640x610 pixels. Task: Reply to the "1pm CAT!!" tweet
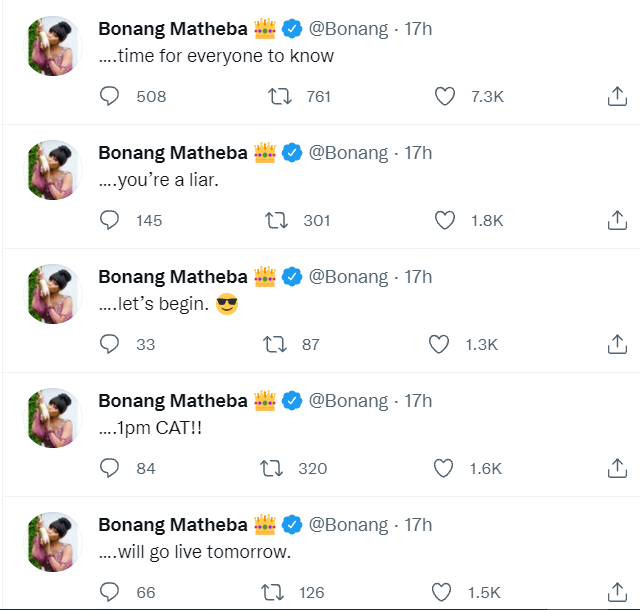click(x=110, y=468)
